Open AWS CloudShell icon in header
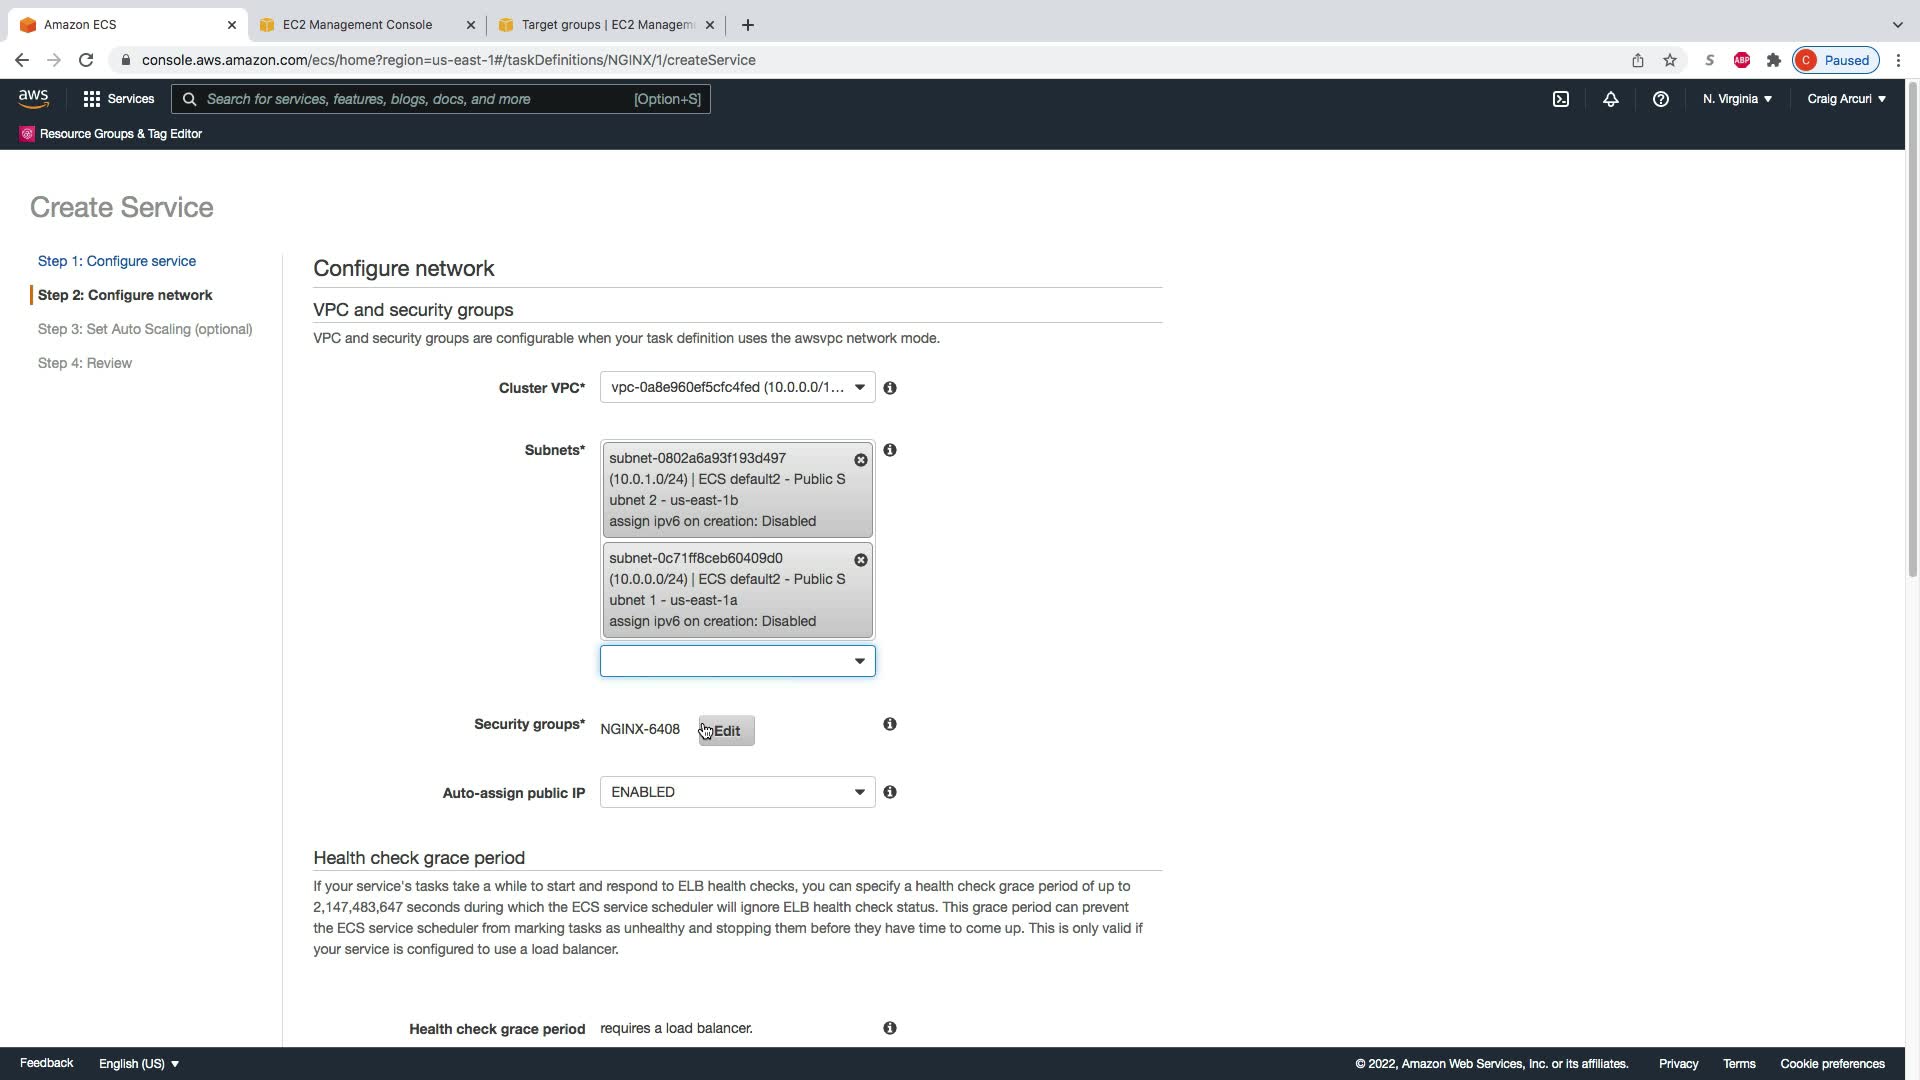The image size is (1920, 1080). point(1560,99)
